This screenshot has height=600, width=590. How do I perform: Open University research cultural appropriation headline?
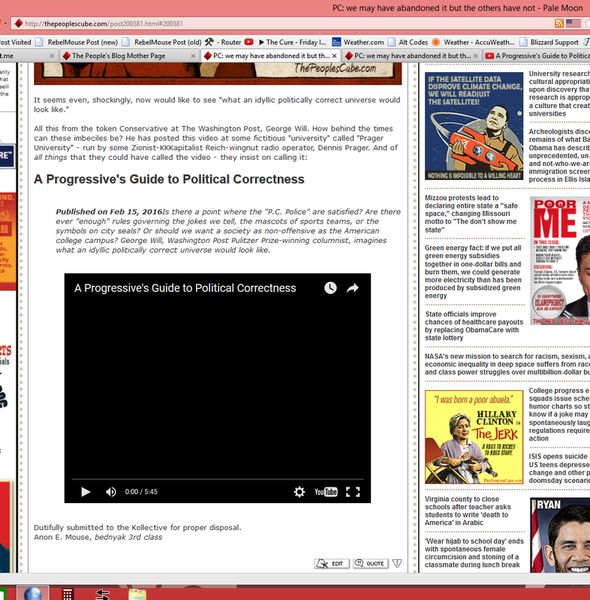[559, 93]
